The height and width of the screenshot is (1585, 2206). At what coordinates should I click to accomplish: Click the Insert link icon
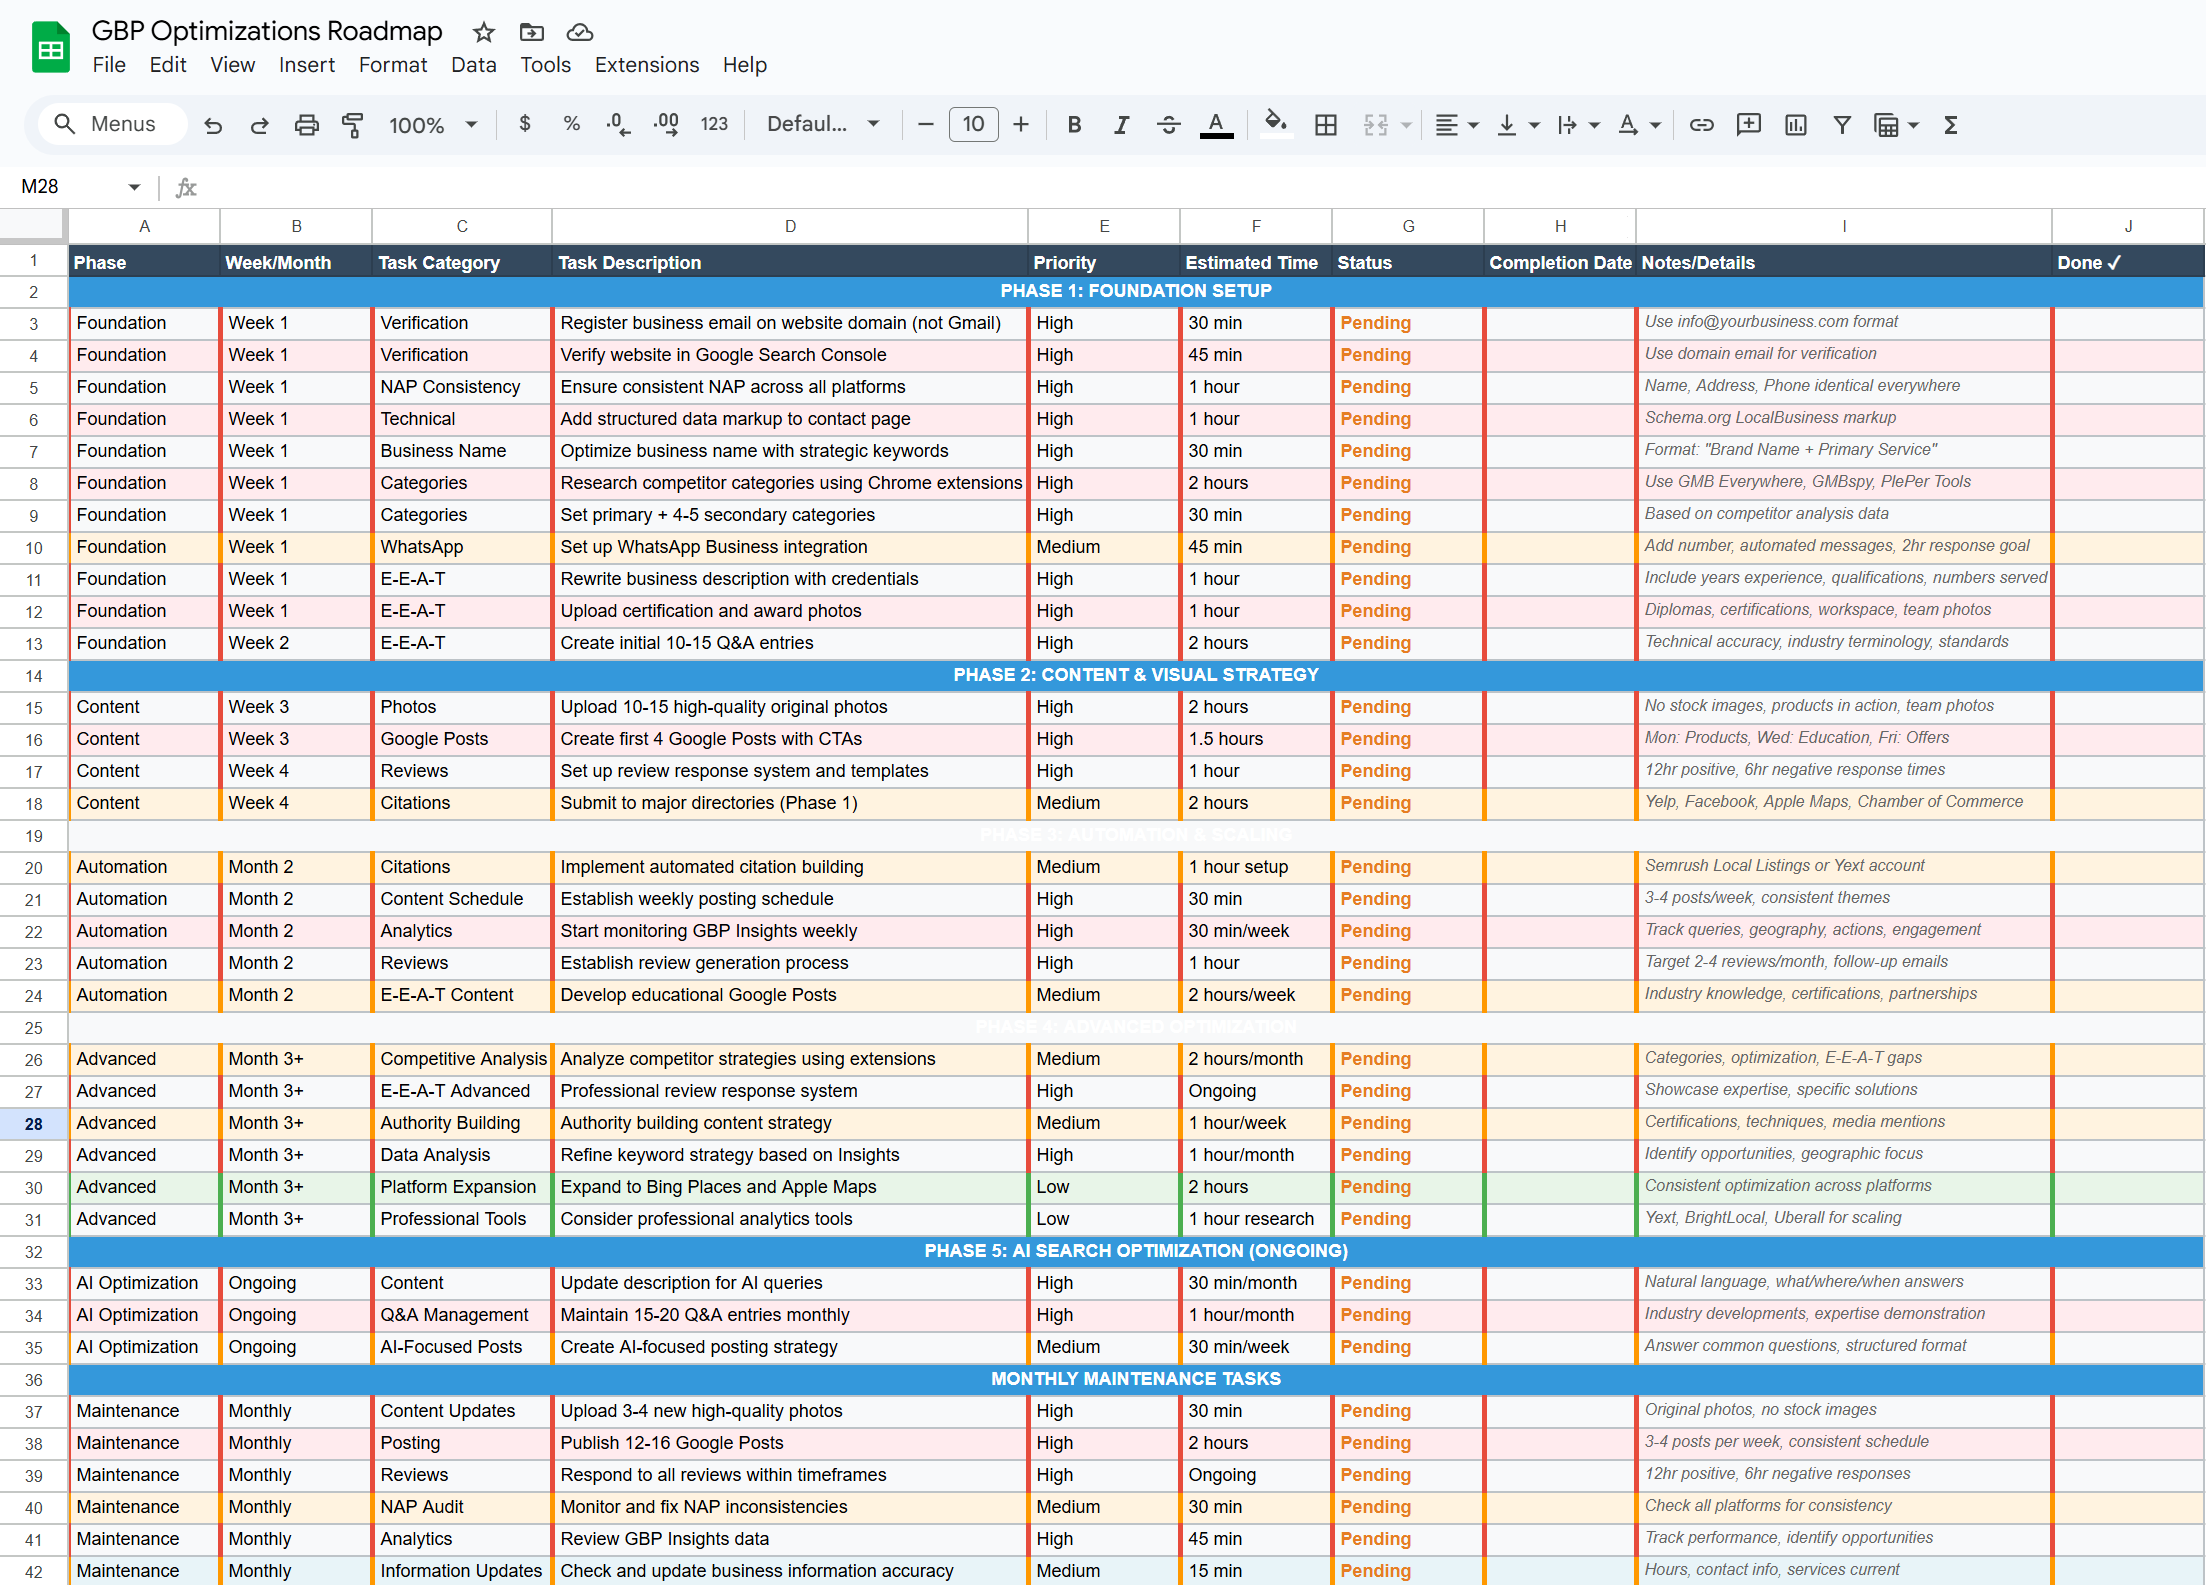coord(1701,125)
